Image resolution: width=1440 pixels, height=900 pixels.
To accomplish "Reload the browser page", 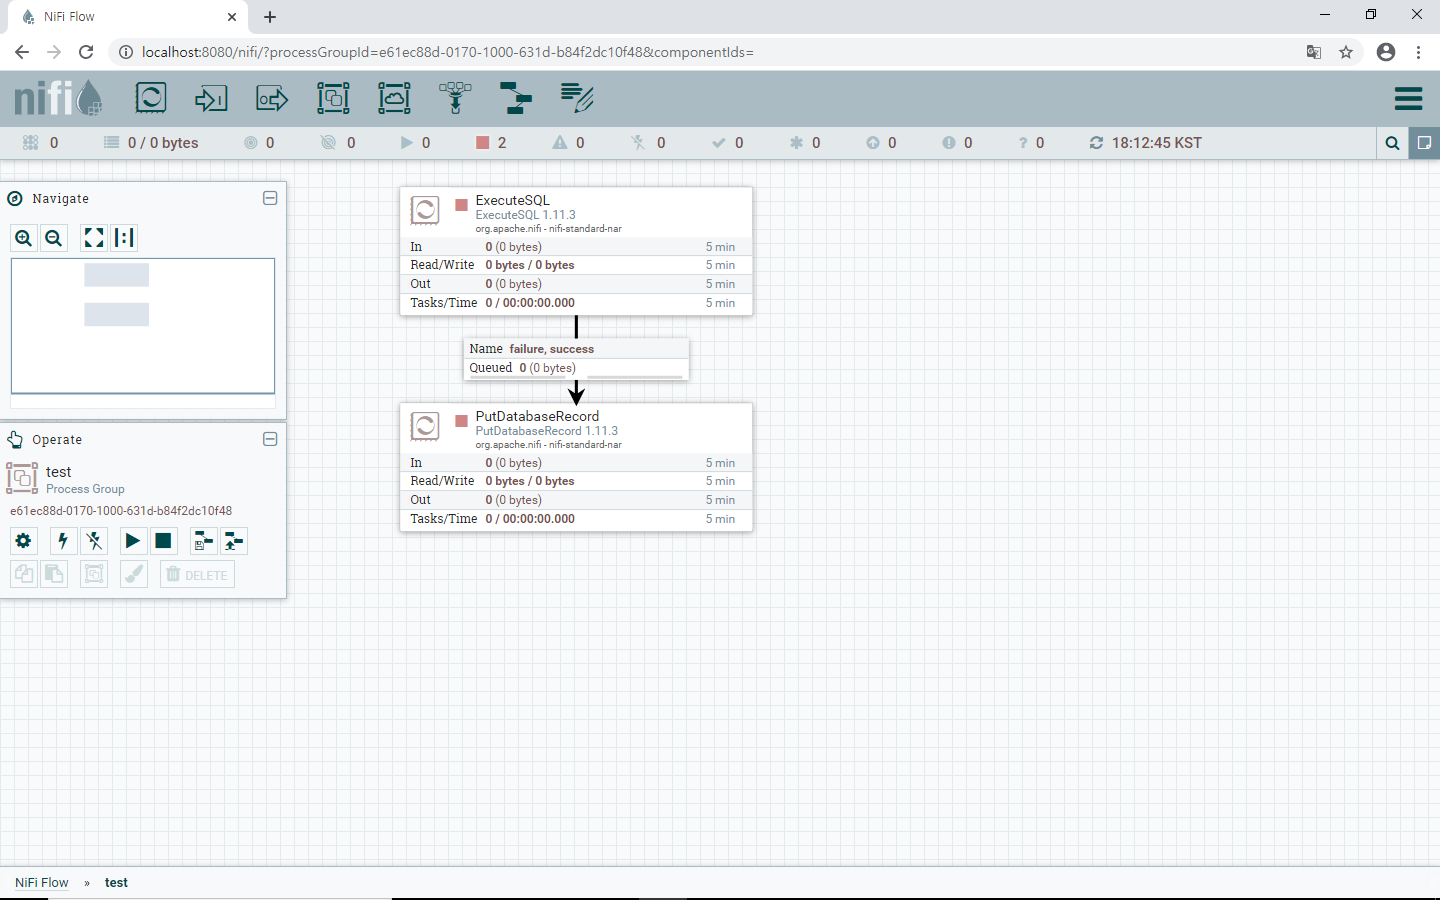I will coord(86,52).
